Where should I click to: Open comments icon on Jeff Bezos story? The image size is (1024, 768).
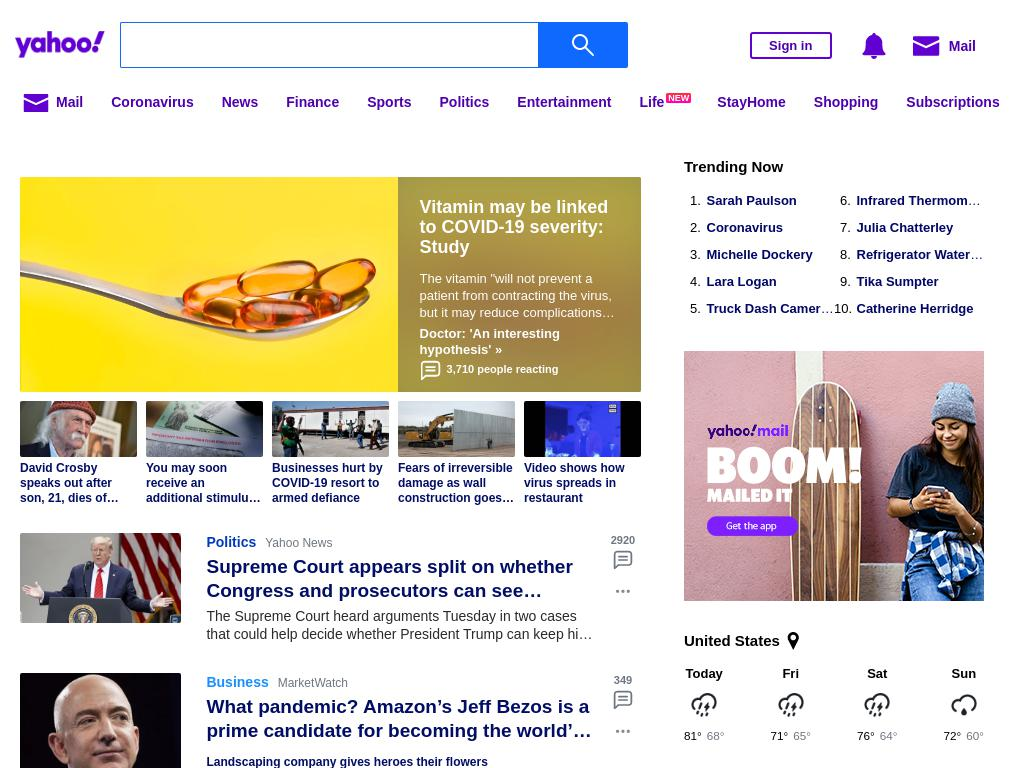(622, 699)
